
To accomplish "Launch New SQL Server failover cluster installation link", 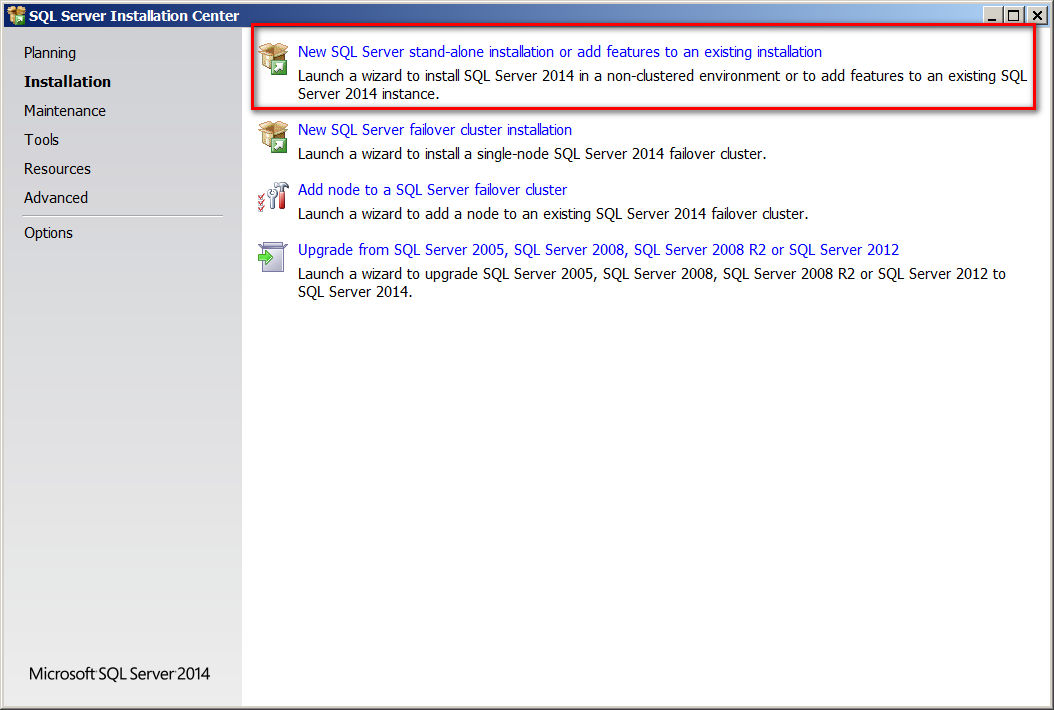I will coord(434,130).
